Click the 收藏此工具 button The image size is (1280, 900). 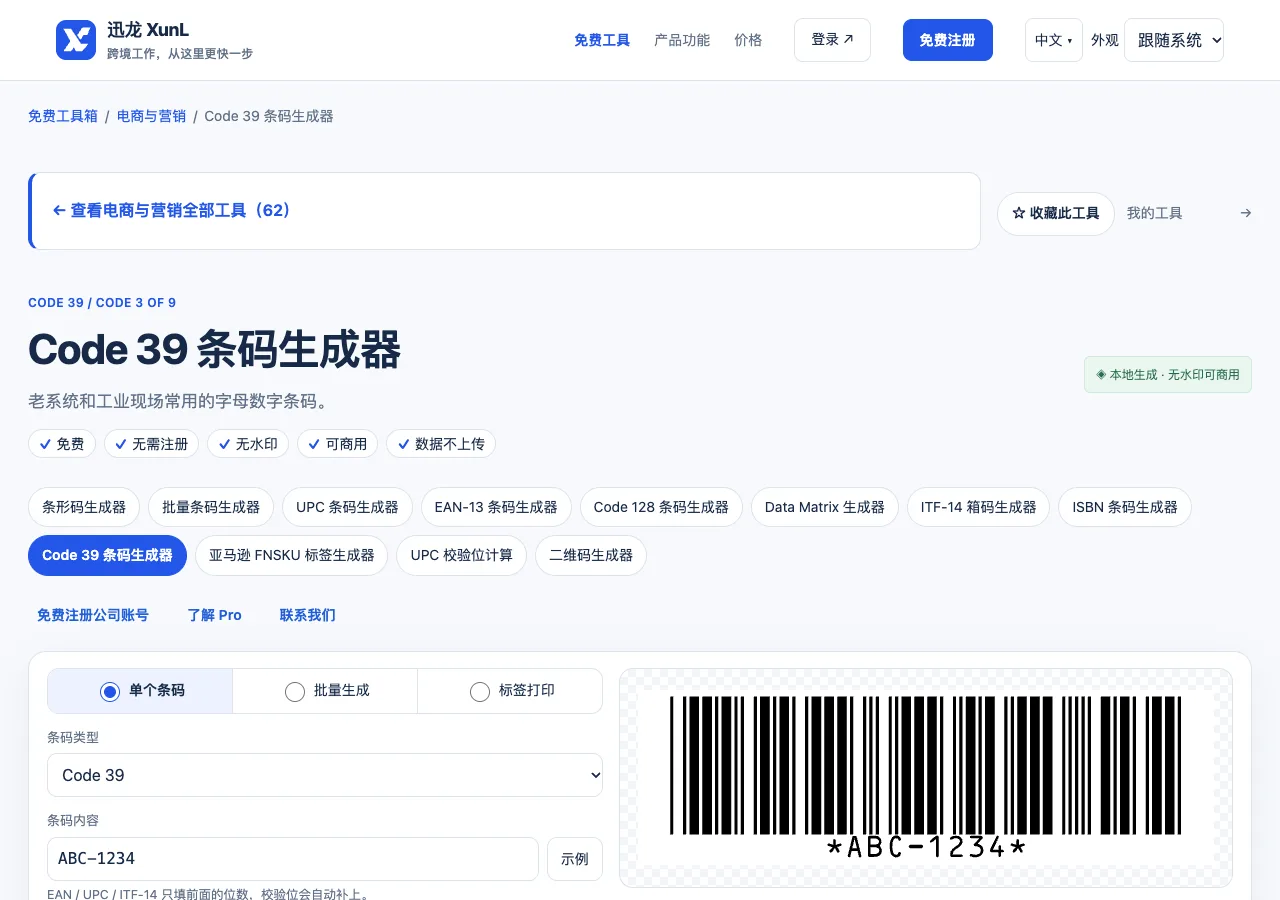(x=1056, y=214)
